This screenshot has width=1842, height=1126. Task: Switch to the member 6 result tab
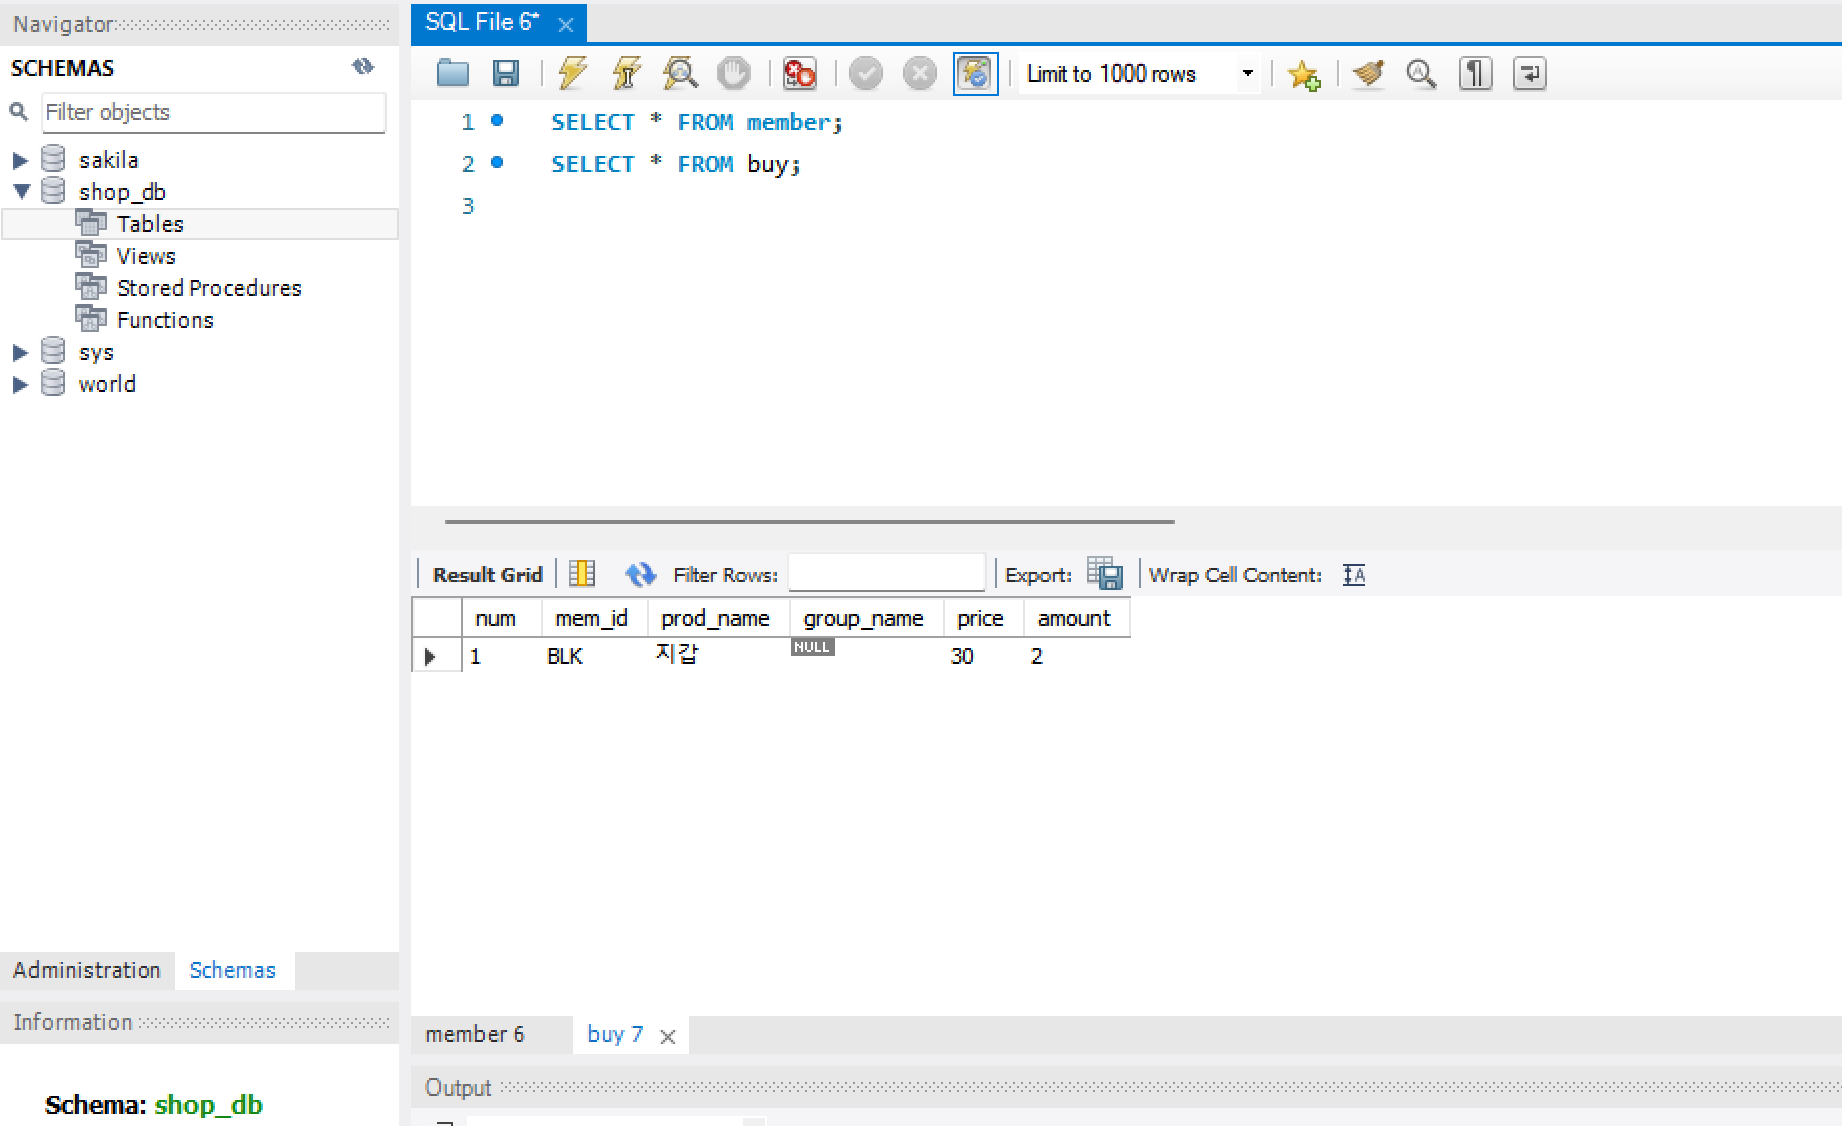(474, 1034)
